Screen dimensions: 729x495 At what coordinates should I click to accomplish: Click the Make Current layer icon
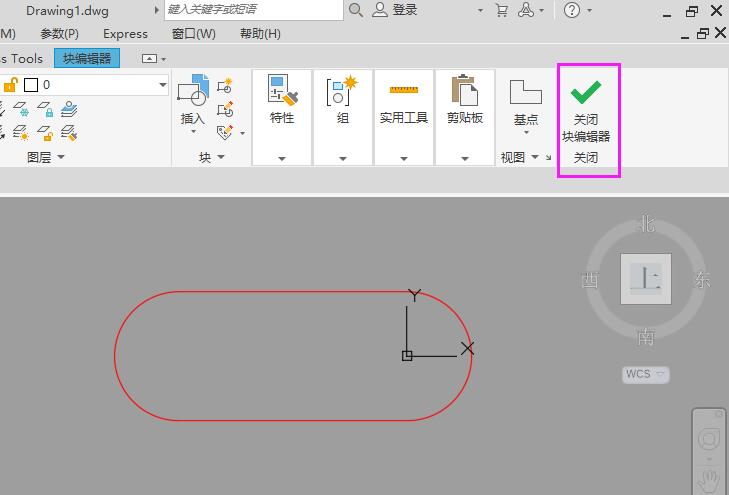click(x=69, y=109)
